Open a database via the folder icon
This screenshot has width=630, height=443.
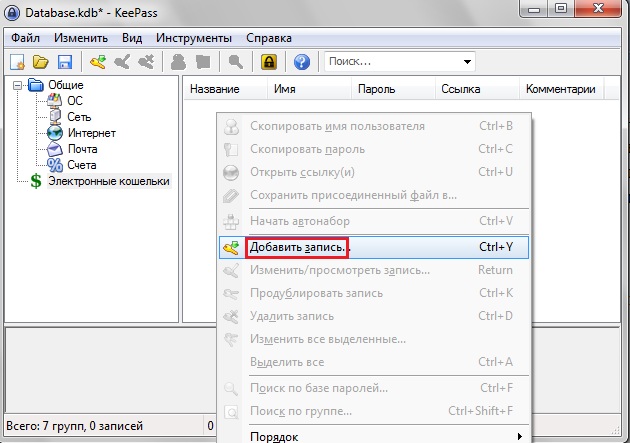41,62
